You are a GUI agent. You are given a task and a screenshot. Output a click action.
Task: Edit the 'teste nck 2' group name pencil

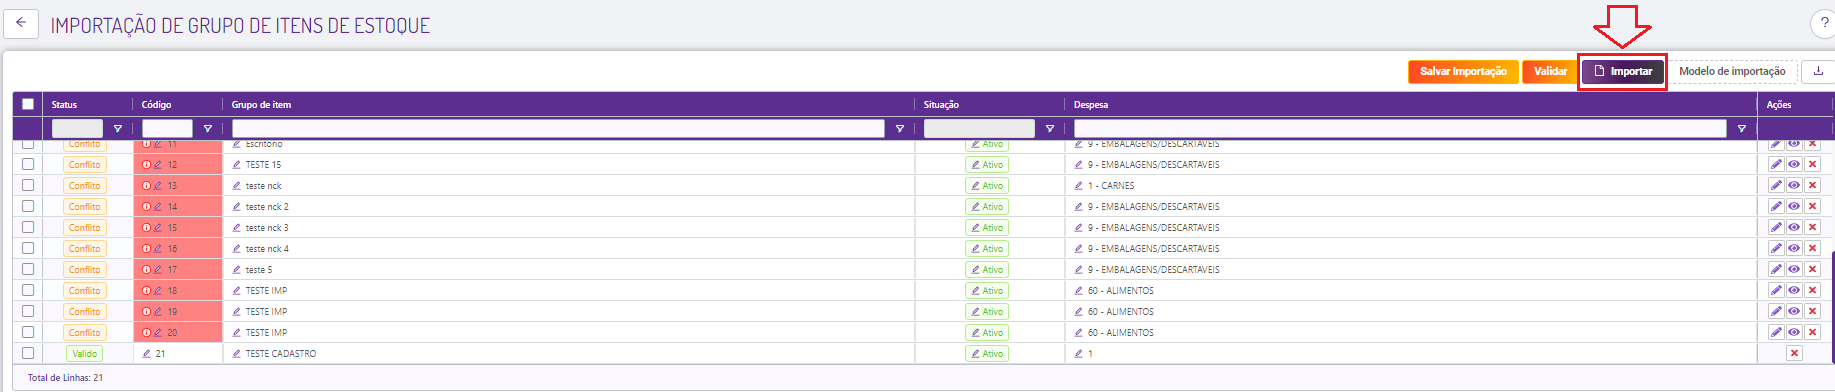237,207
